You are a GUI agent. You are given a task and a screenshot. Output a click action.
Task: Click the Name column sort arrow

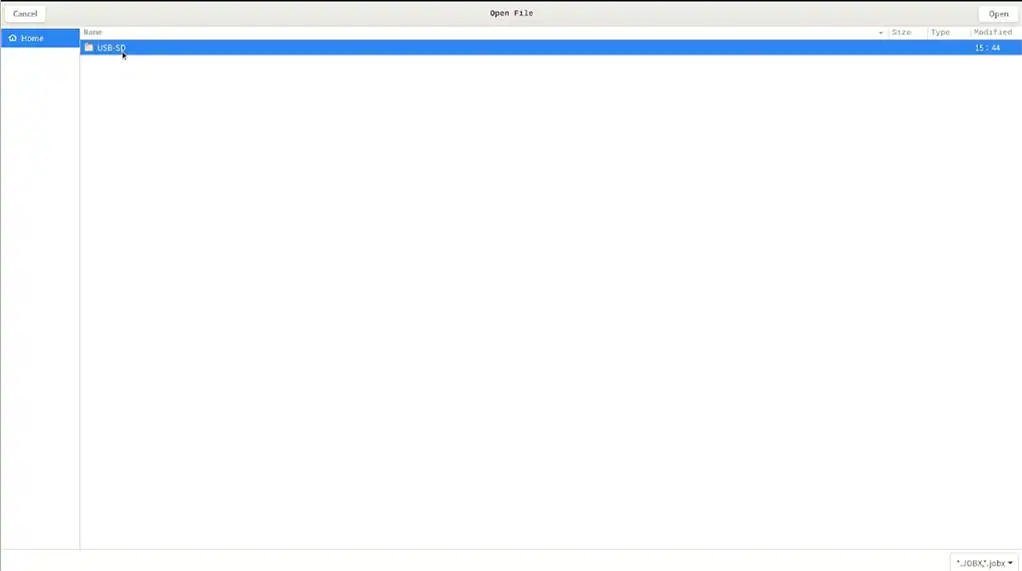pos(881,33)
